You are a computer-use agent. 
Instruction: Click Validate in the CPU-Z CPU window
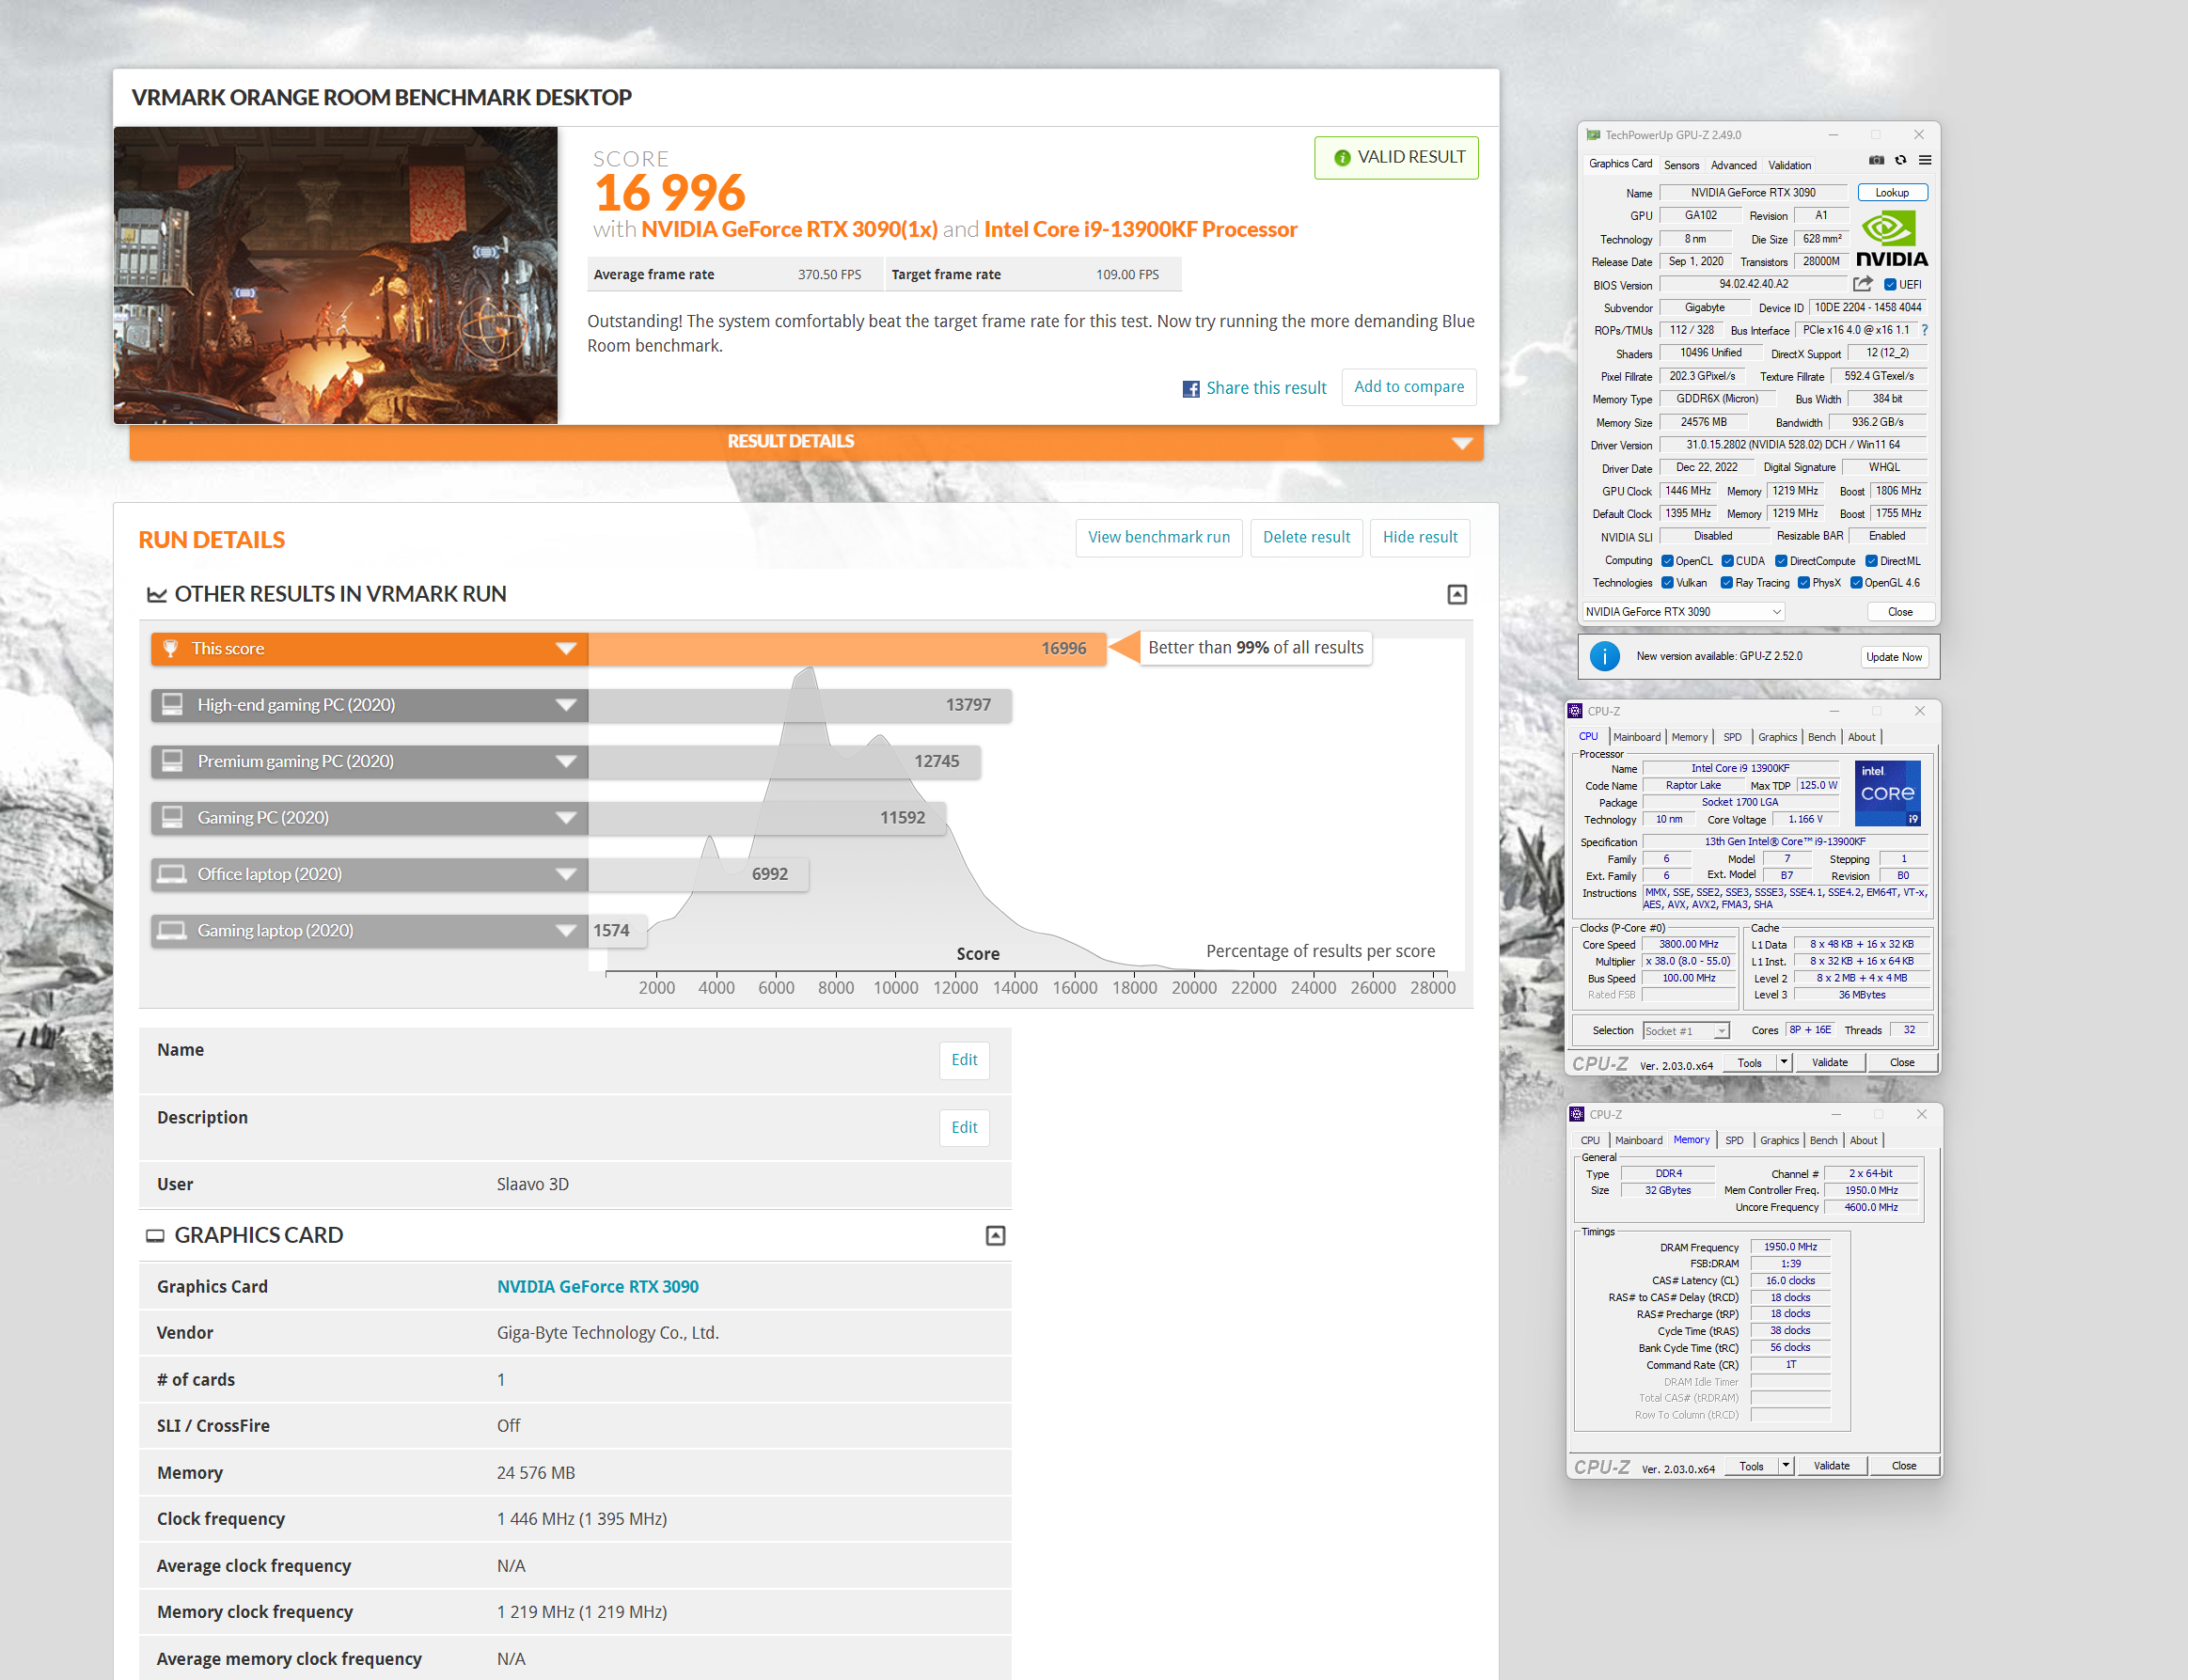(x=1829, y=1062)
